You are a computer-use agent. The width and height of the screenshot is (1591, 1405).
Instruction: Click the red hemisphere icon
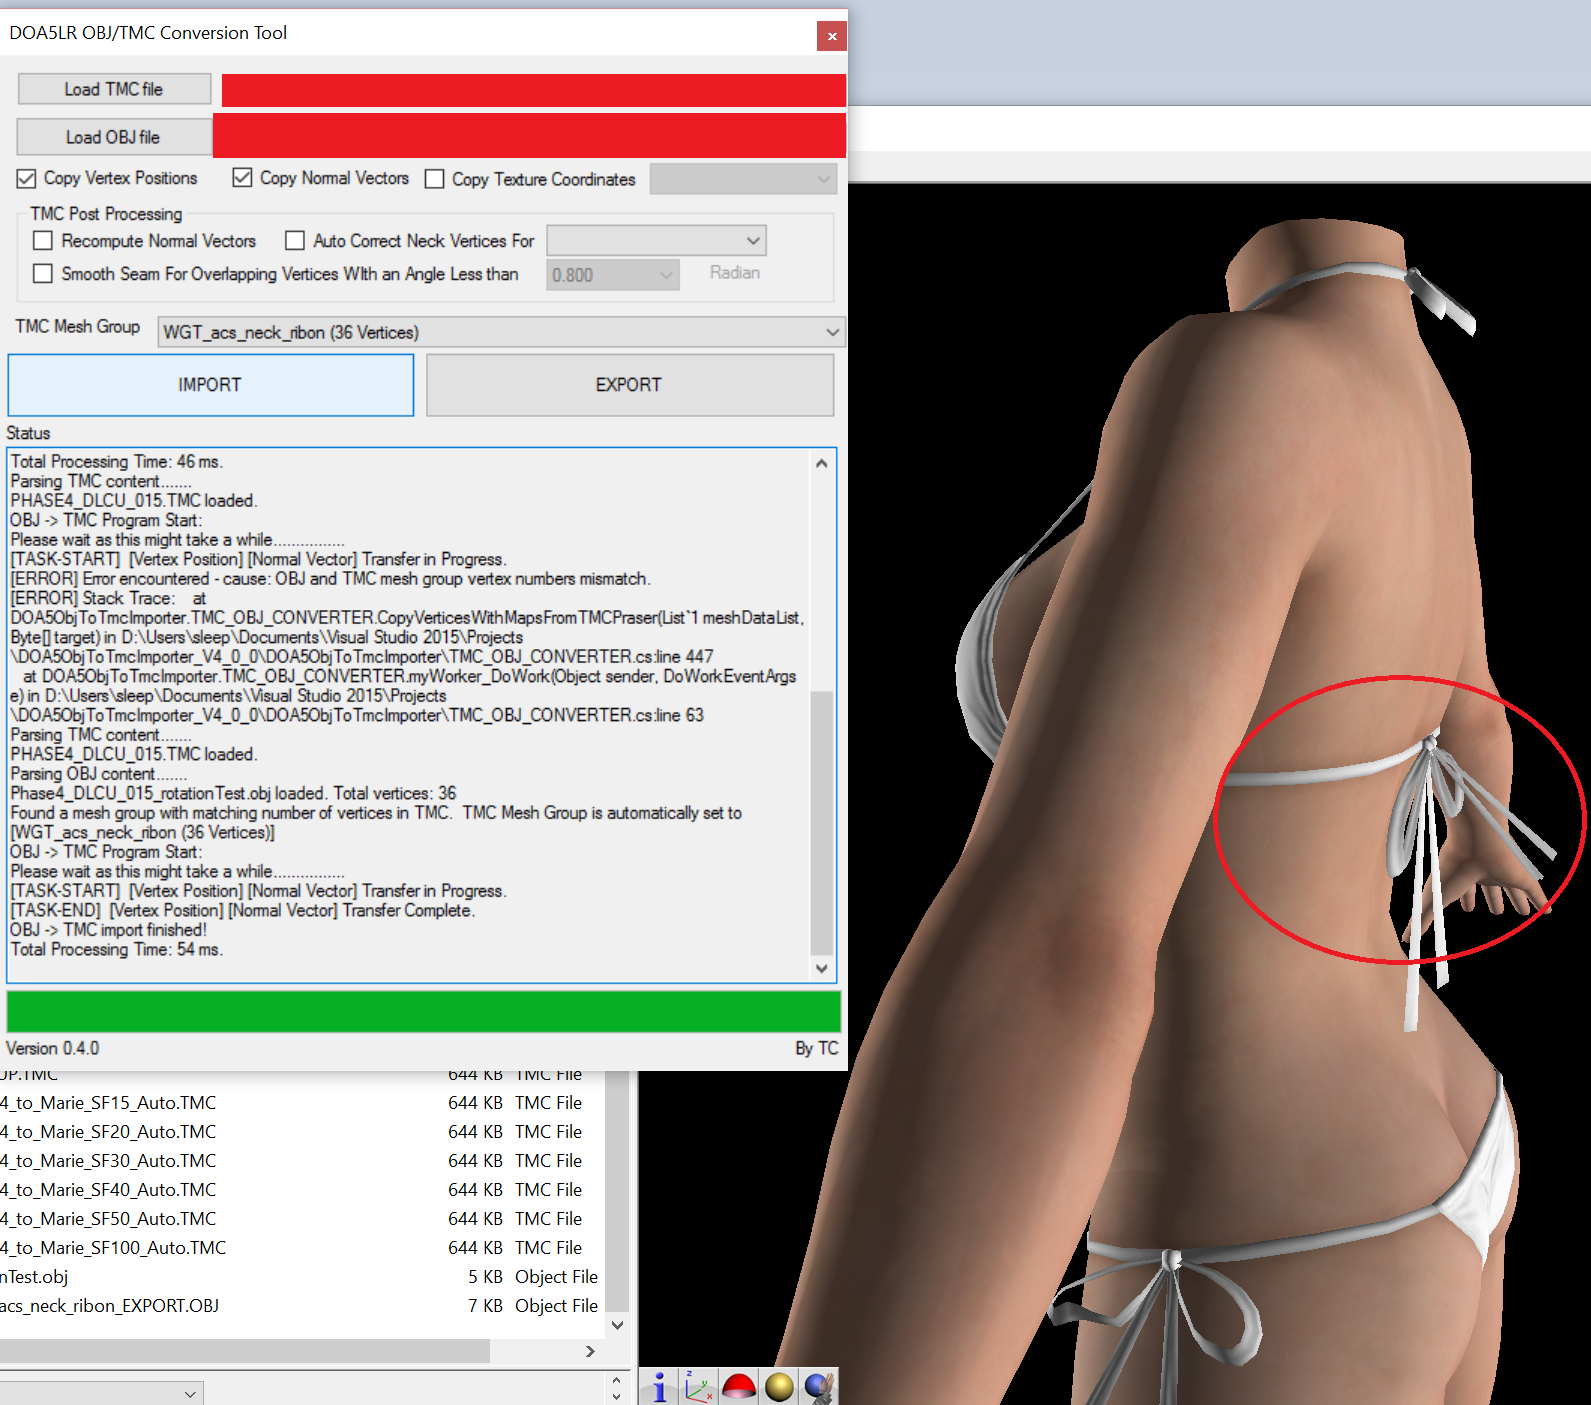[x=739, y=1387]
